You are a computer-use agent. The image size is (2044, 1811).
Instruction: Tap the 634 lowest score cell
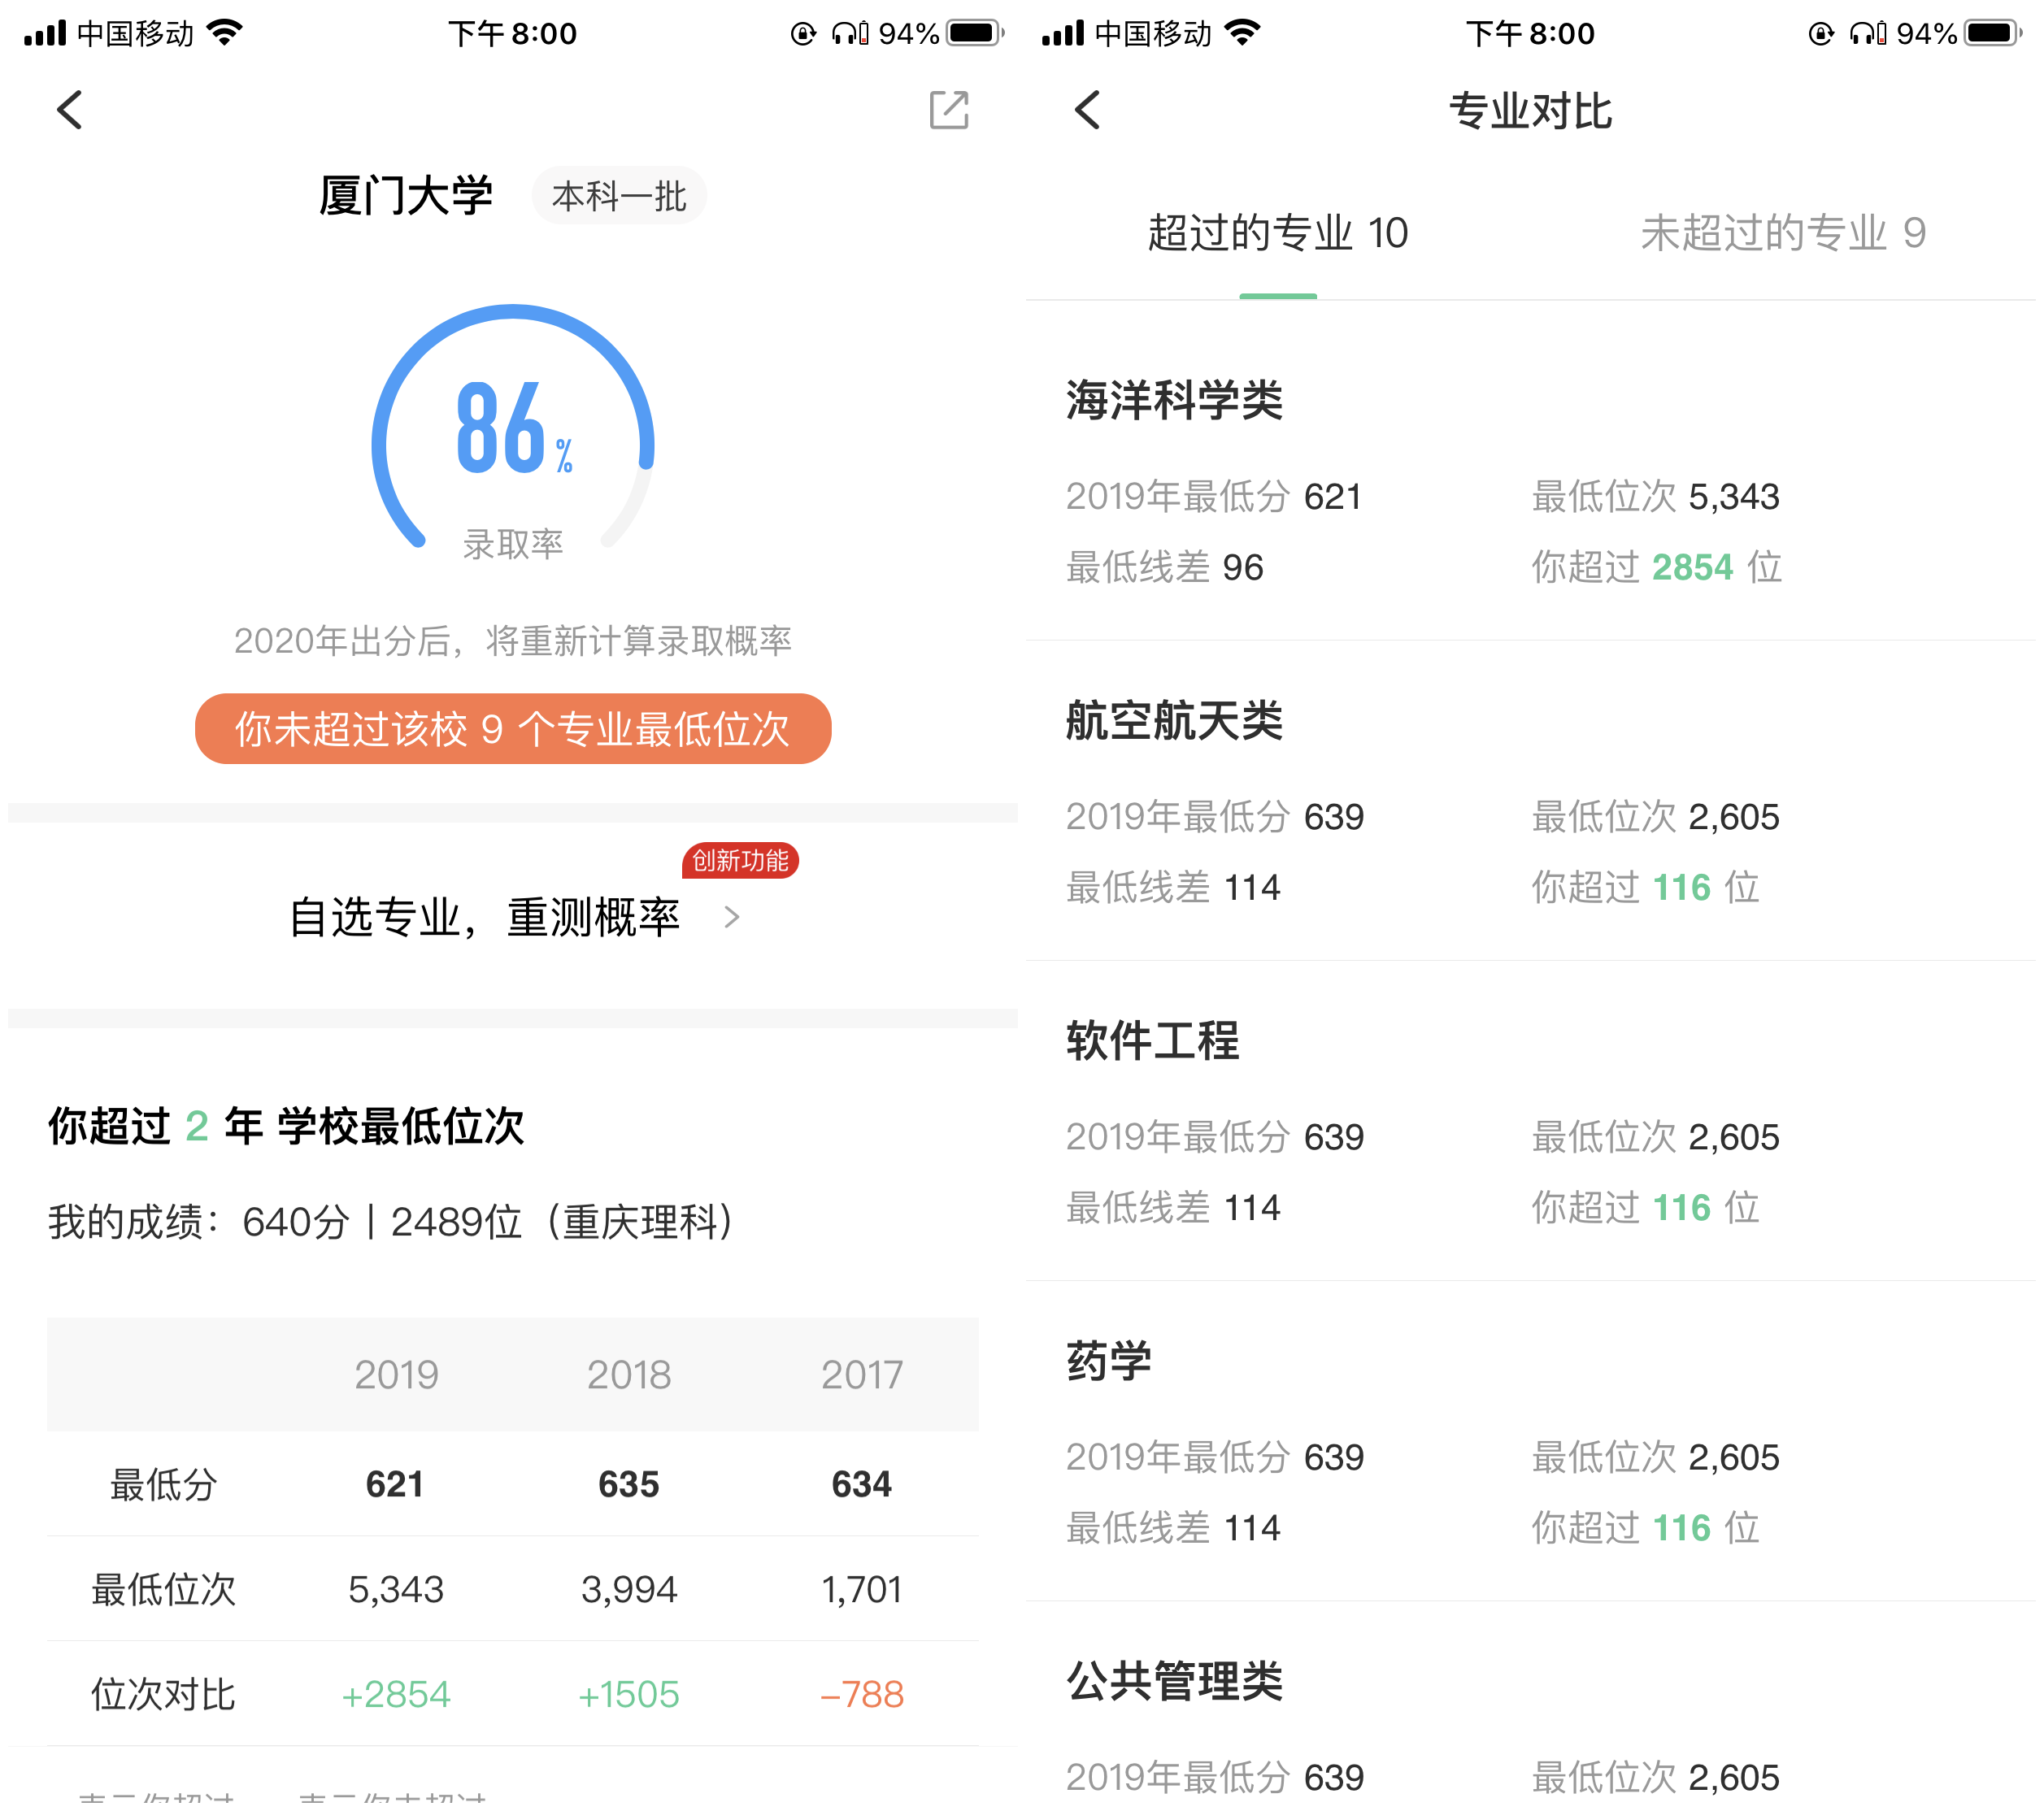pos(862,1484)
